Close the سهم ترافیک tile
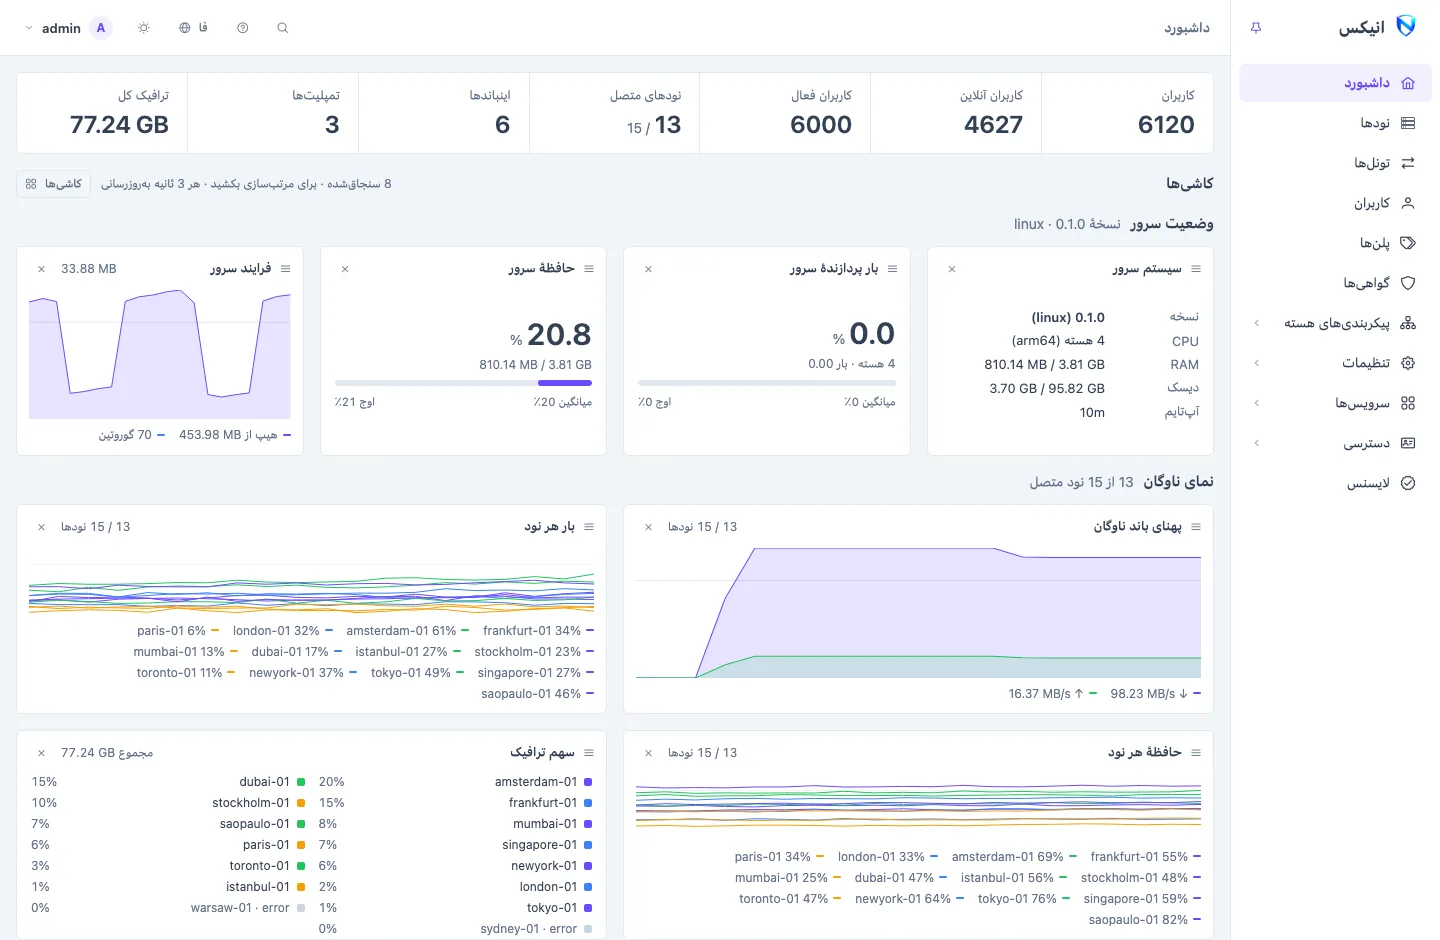 41,753
